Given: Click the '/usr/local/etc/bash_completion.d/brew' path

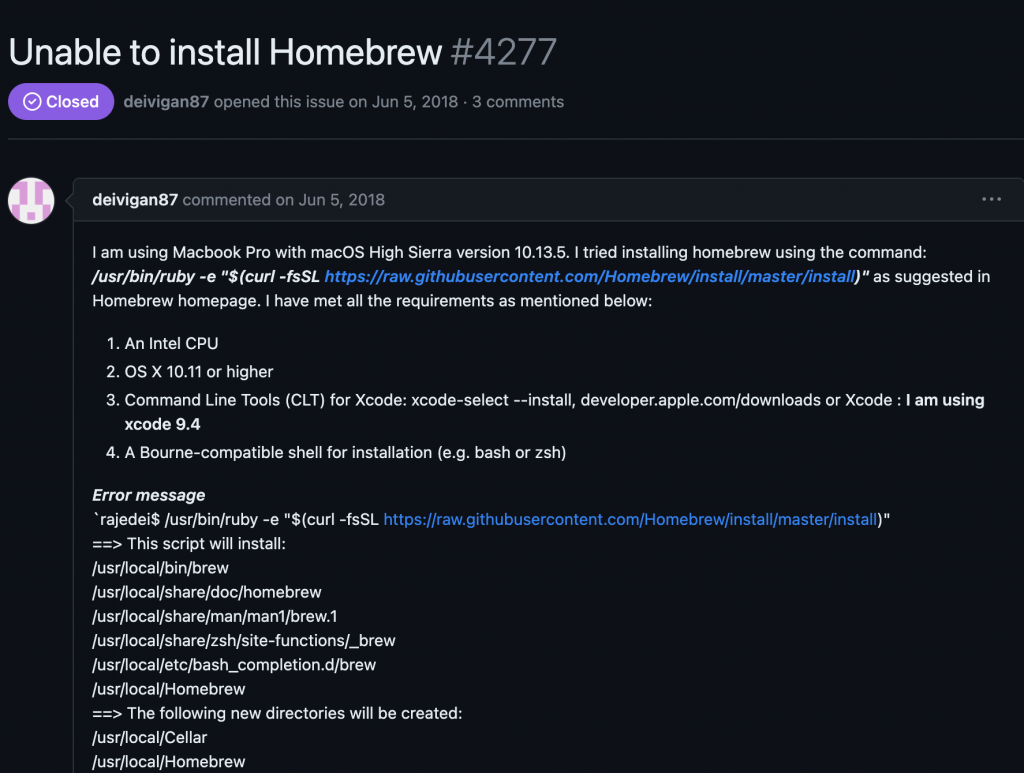Looking at the screenshot, I should [234, 665].
